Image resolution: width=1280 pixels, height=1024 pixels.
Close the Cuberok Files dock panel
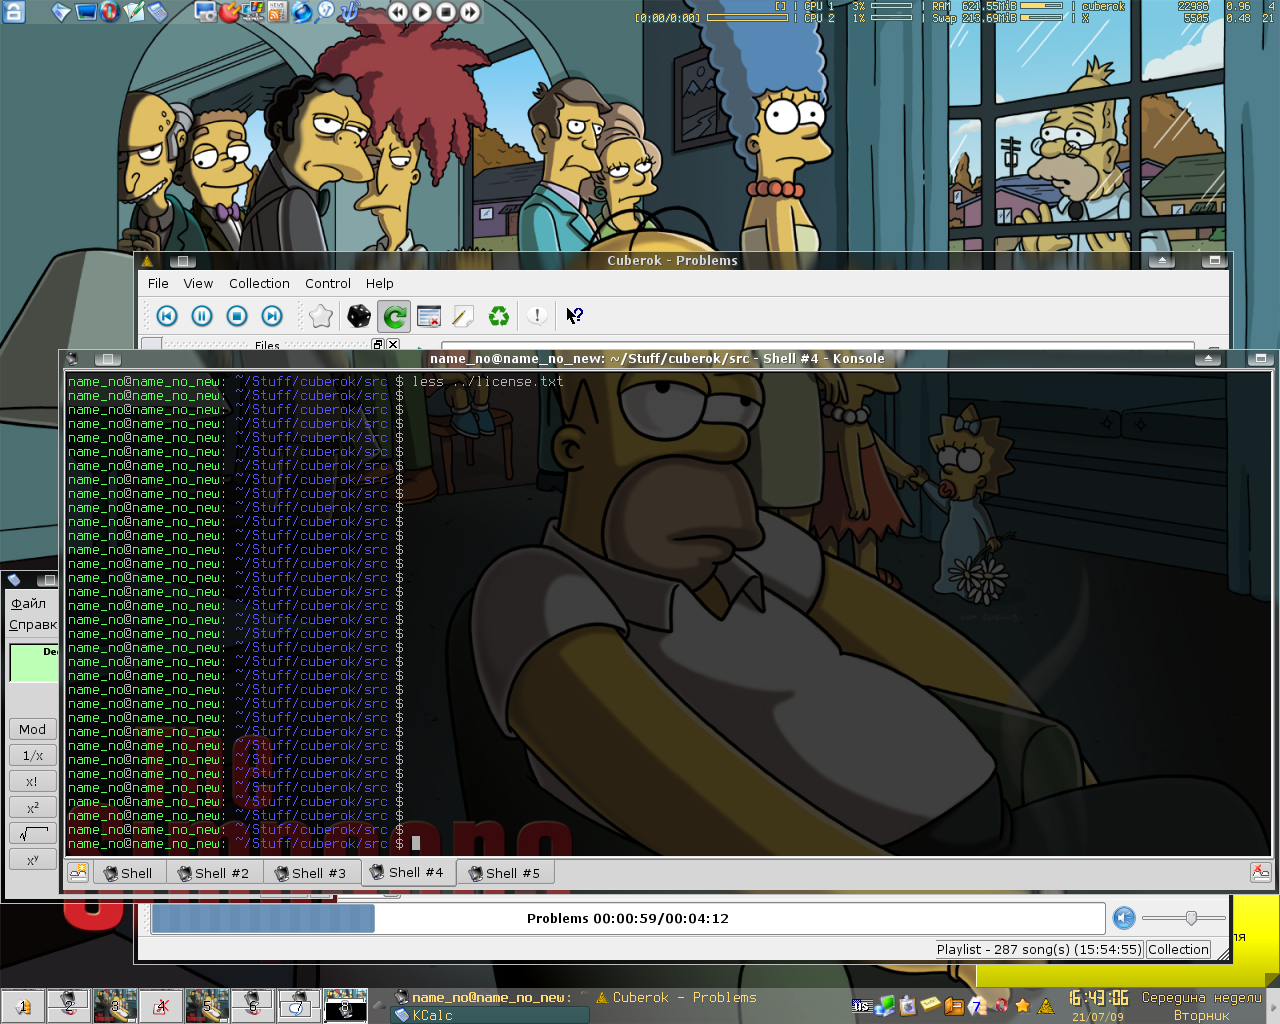(x=393, y=344)
